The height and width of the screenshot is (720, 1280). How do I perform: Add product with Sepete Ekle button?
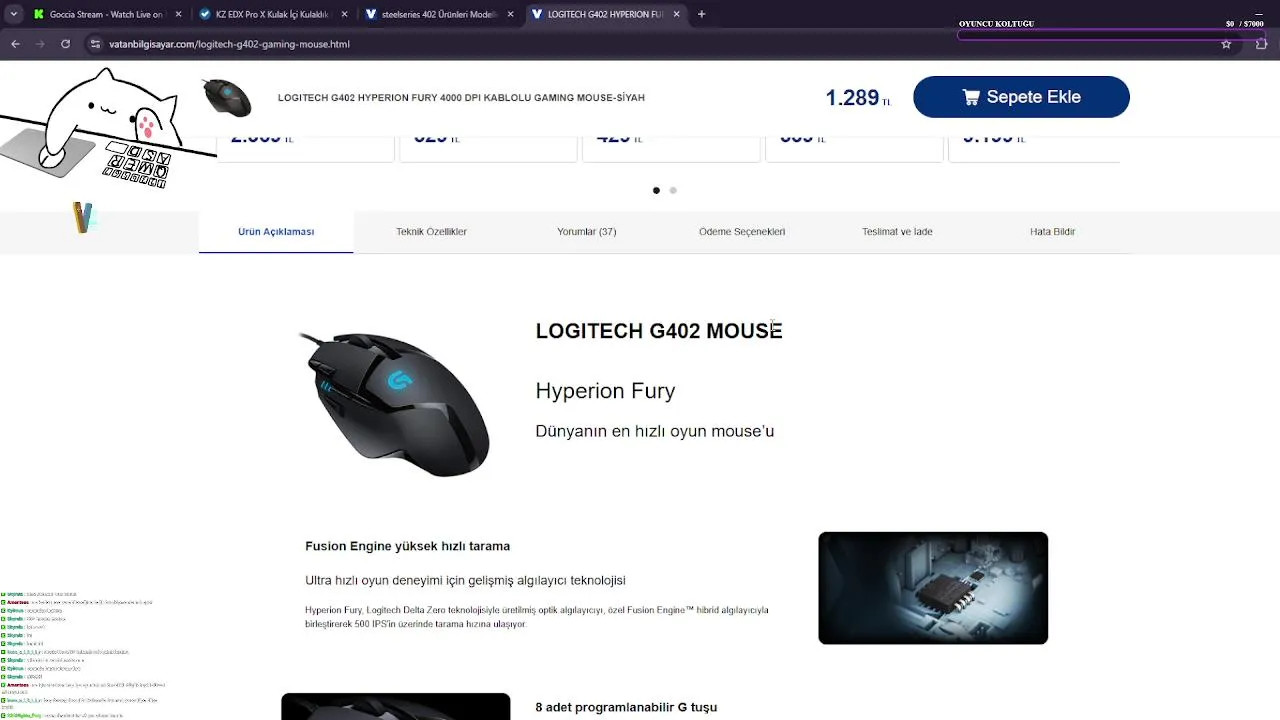click(1021, 97)
